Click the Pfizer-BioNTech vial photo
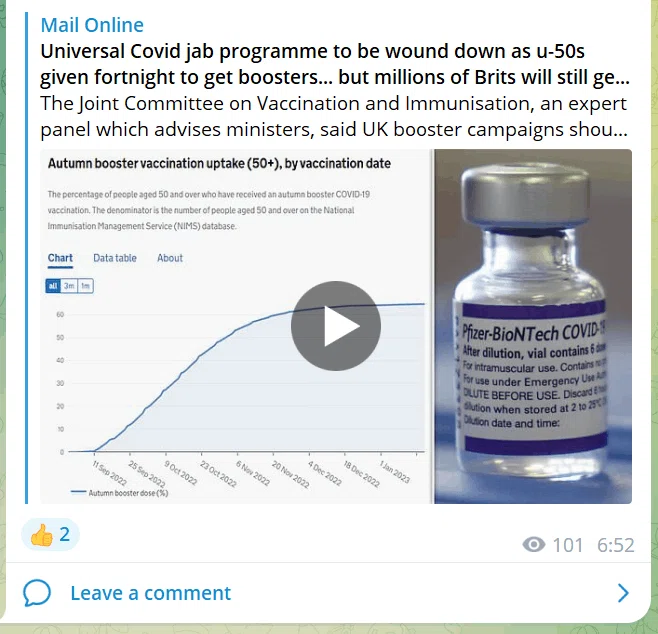This screenshot has height=634, width=658. pos(533,326)
